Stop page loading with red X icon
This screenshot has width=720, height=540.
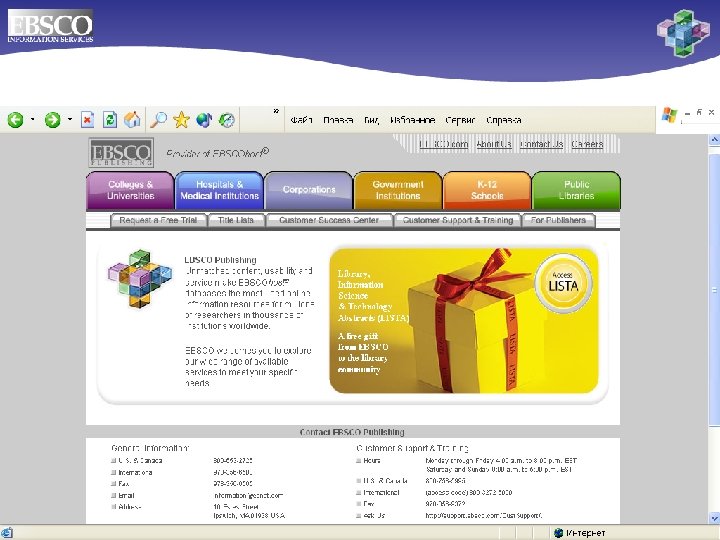click(87, 120)
